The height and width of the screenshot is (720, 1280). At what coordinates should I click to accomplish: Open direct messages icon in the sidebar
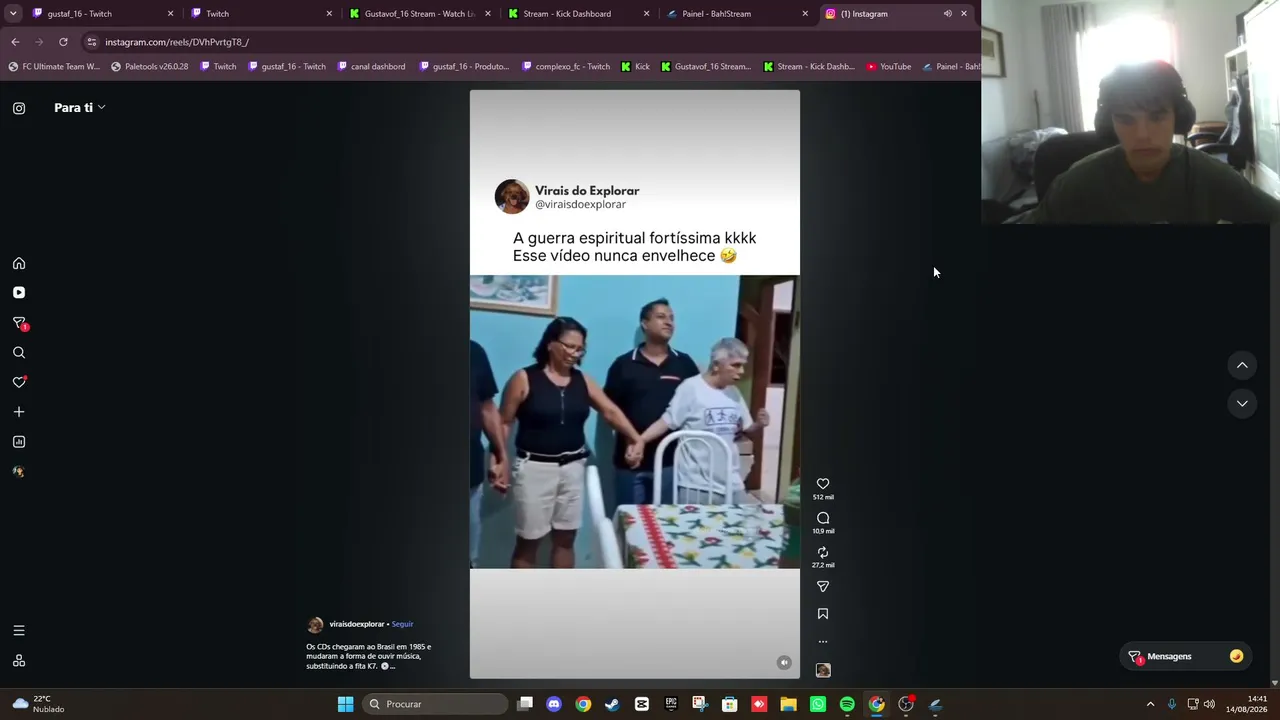click(19, 323)
